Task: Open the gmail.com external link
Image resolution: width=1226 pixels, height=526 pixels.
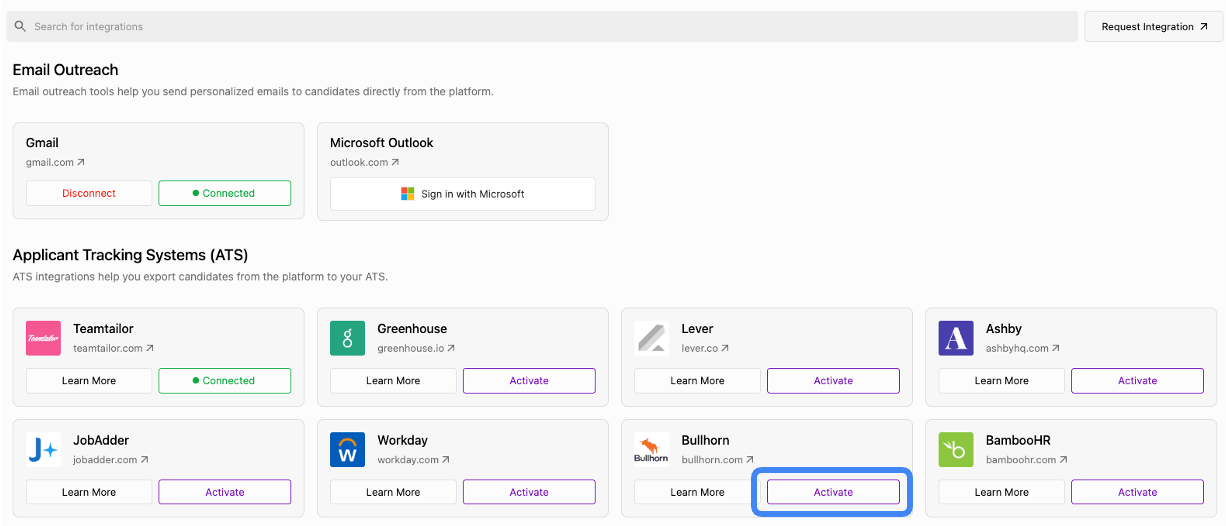Action: point(55,162)
